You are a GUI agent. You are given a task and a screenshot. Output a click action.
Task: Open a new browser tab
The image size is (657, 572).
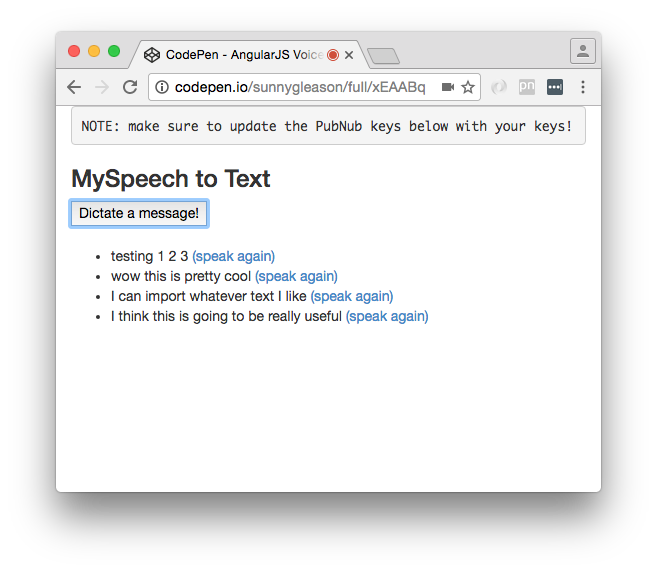(x=383, y=56)
